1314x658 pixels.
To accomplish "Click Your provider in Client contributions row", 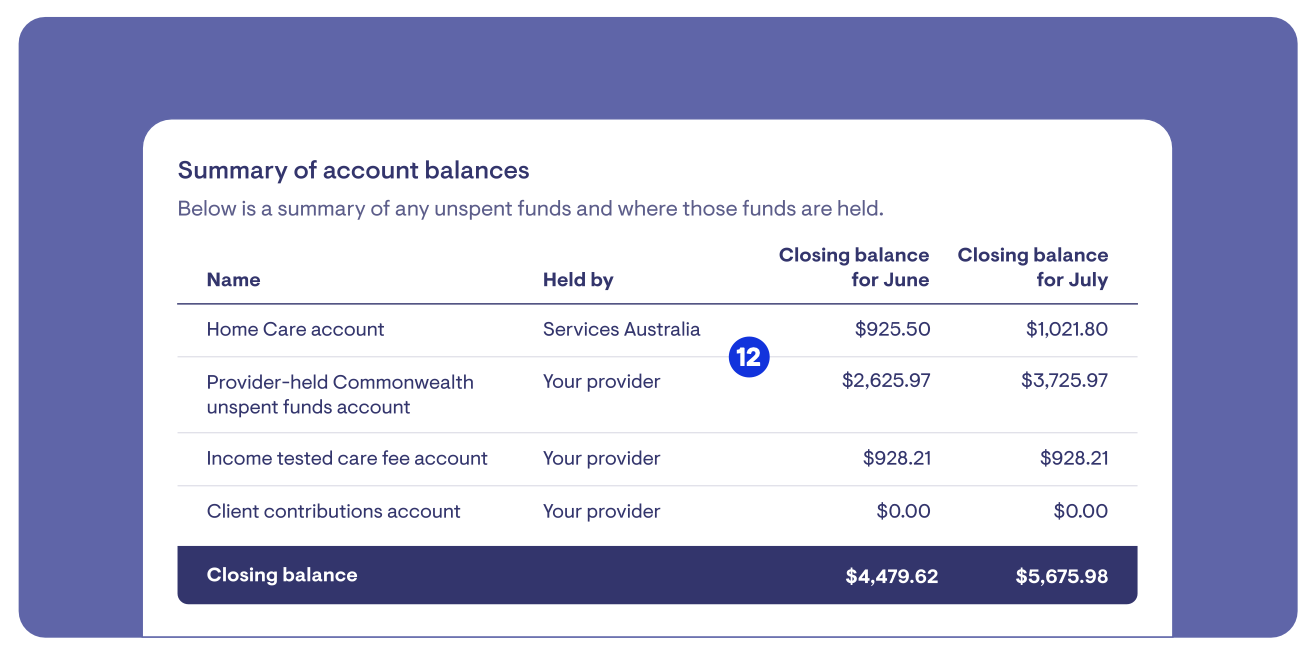I will click(x=601, y=511).
